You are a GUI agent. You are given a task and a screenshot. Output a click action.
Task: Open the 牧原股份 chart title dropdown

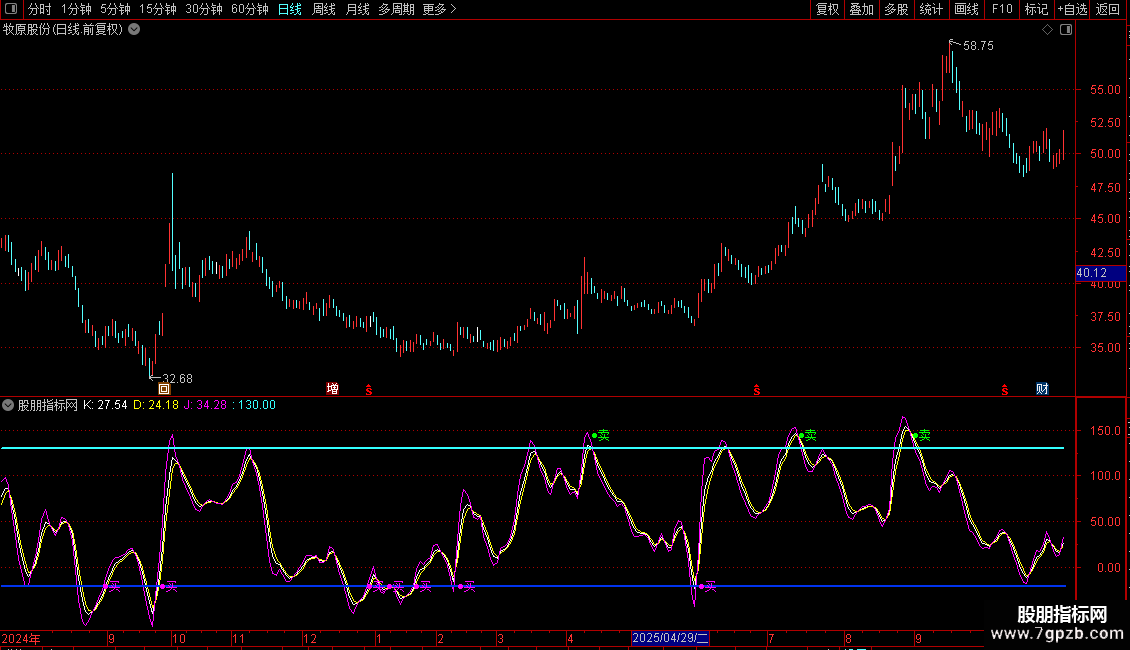pyautogui.click(x=134, y=30)
